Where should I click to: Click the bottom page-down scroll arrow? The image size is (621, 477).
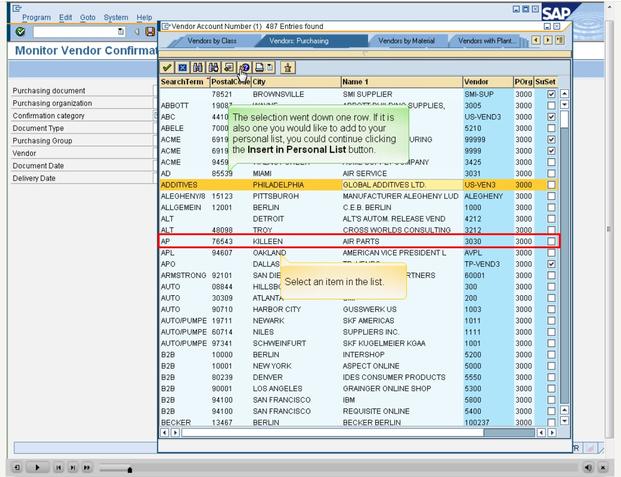[x=564, y=421]
